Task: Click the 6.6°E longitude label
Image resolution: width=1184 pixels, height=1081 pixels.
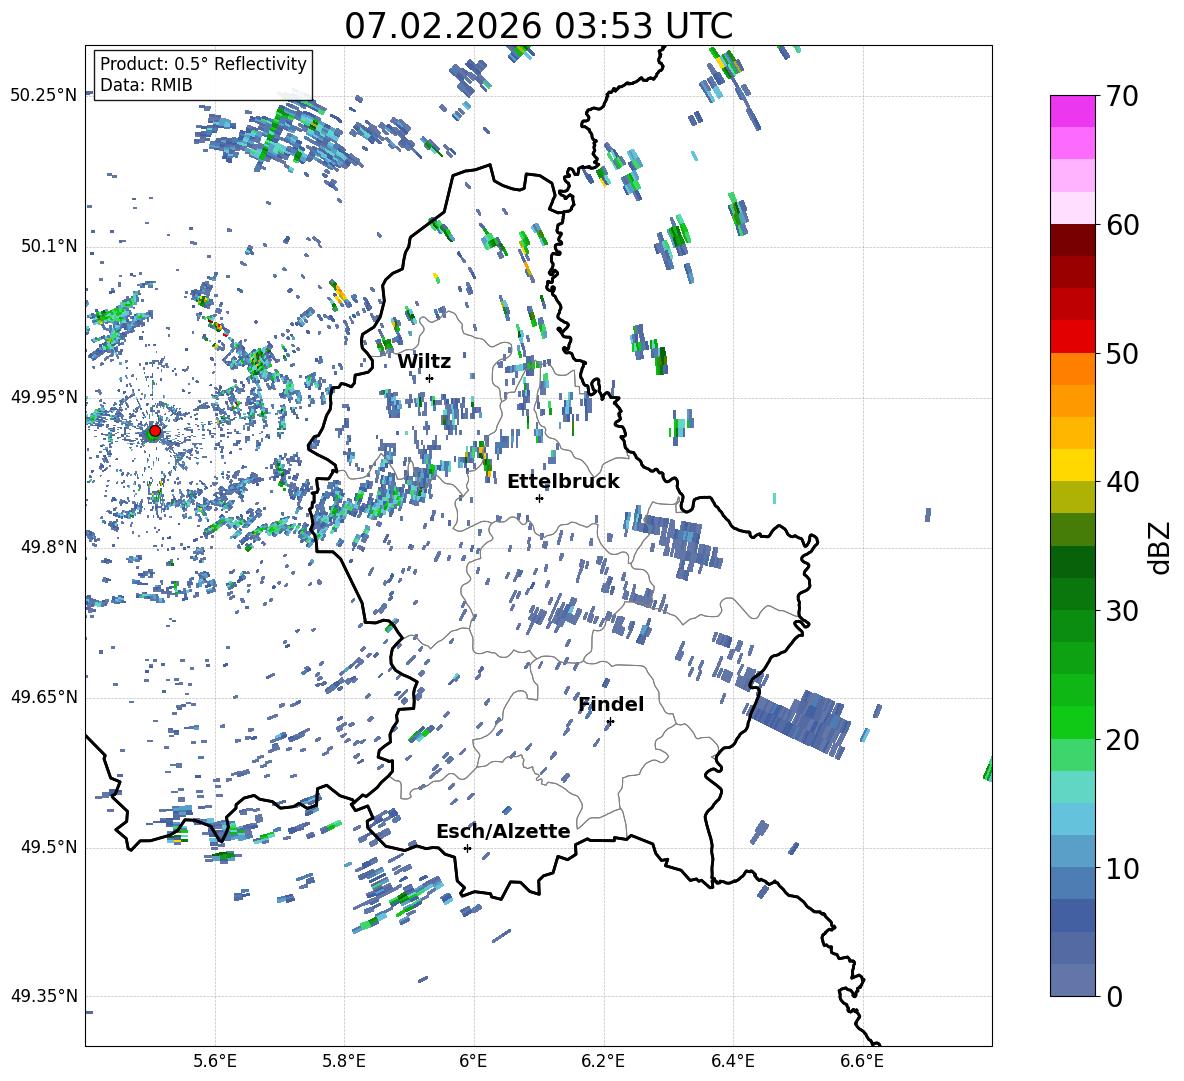Action: click(x=862, y=1061)
